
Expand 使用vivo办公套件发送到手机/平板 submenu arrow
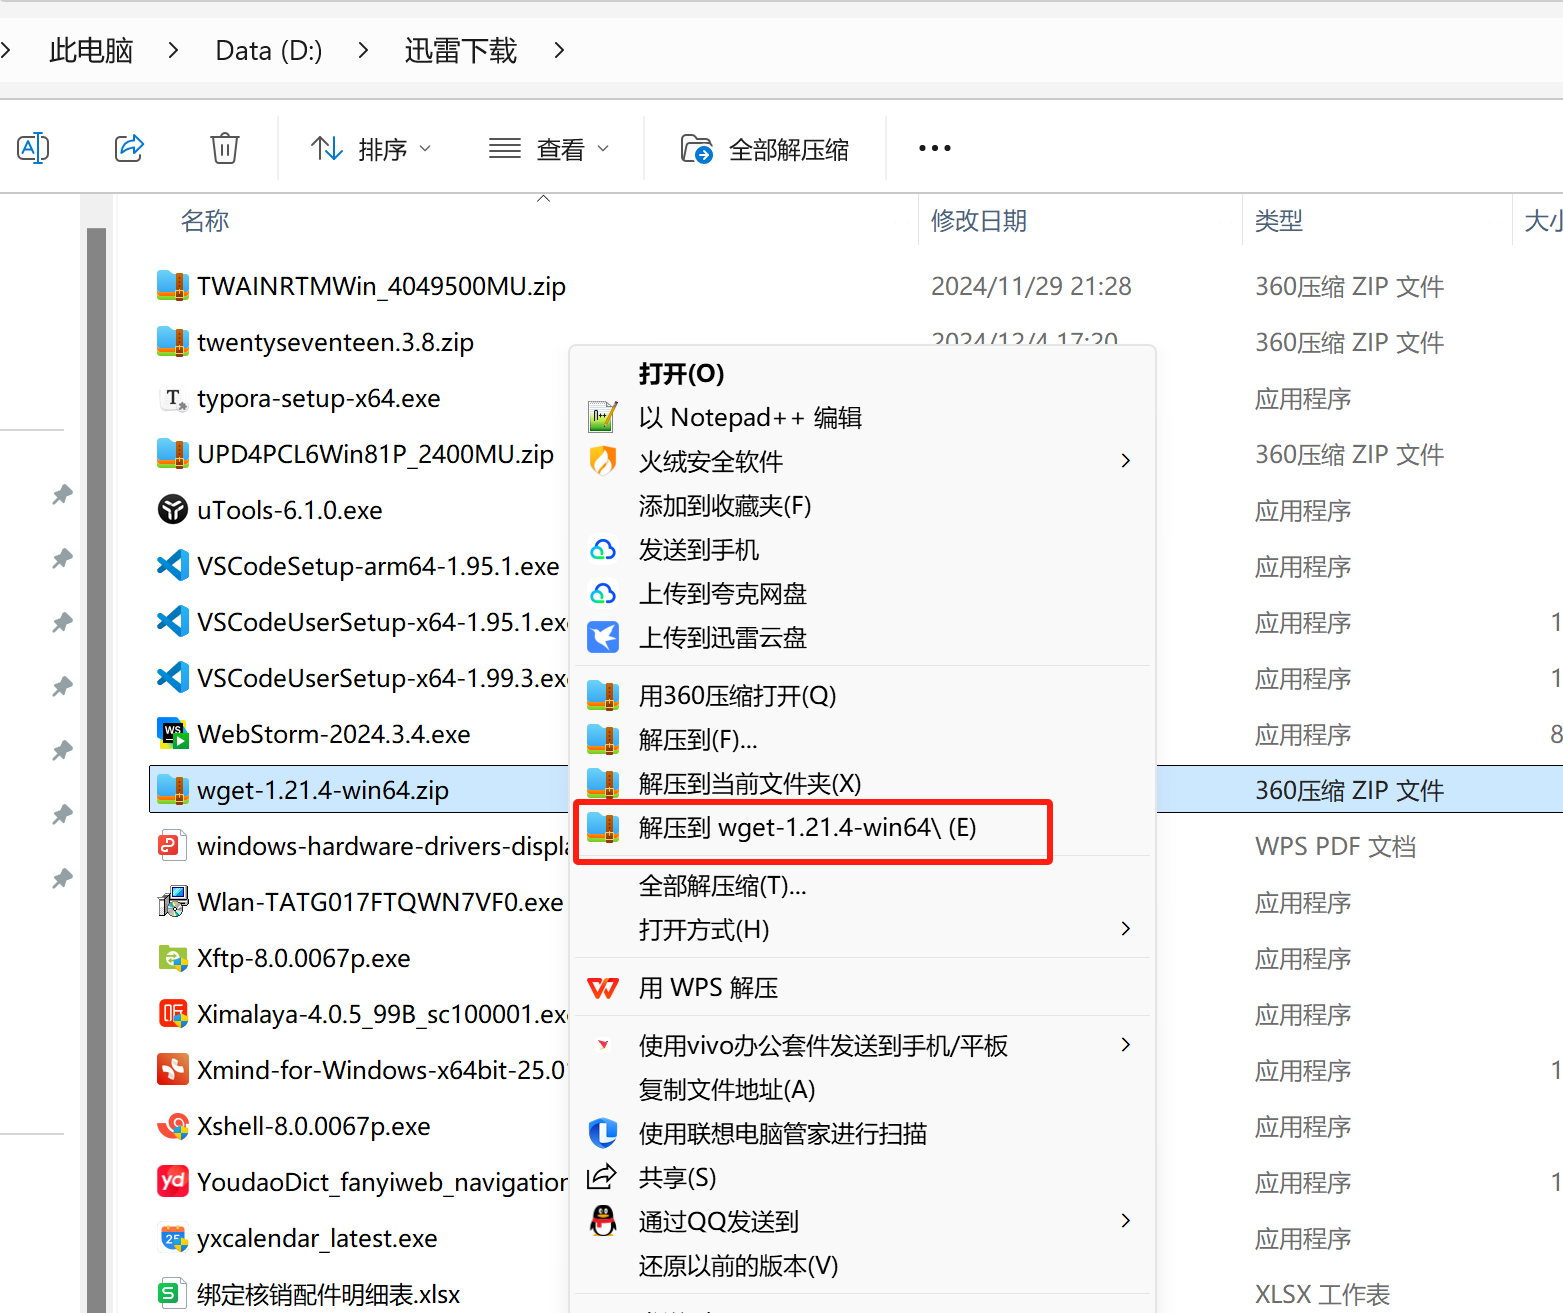coord(1126,1045)
